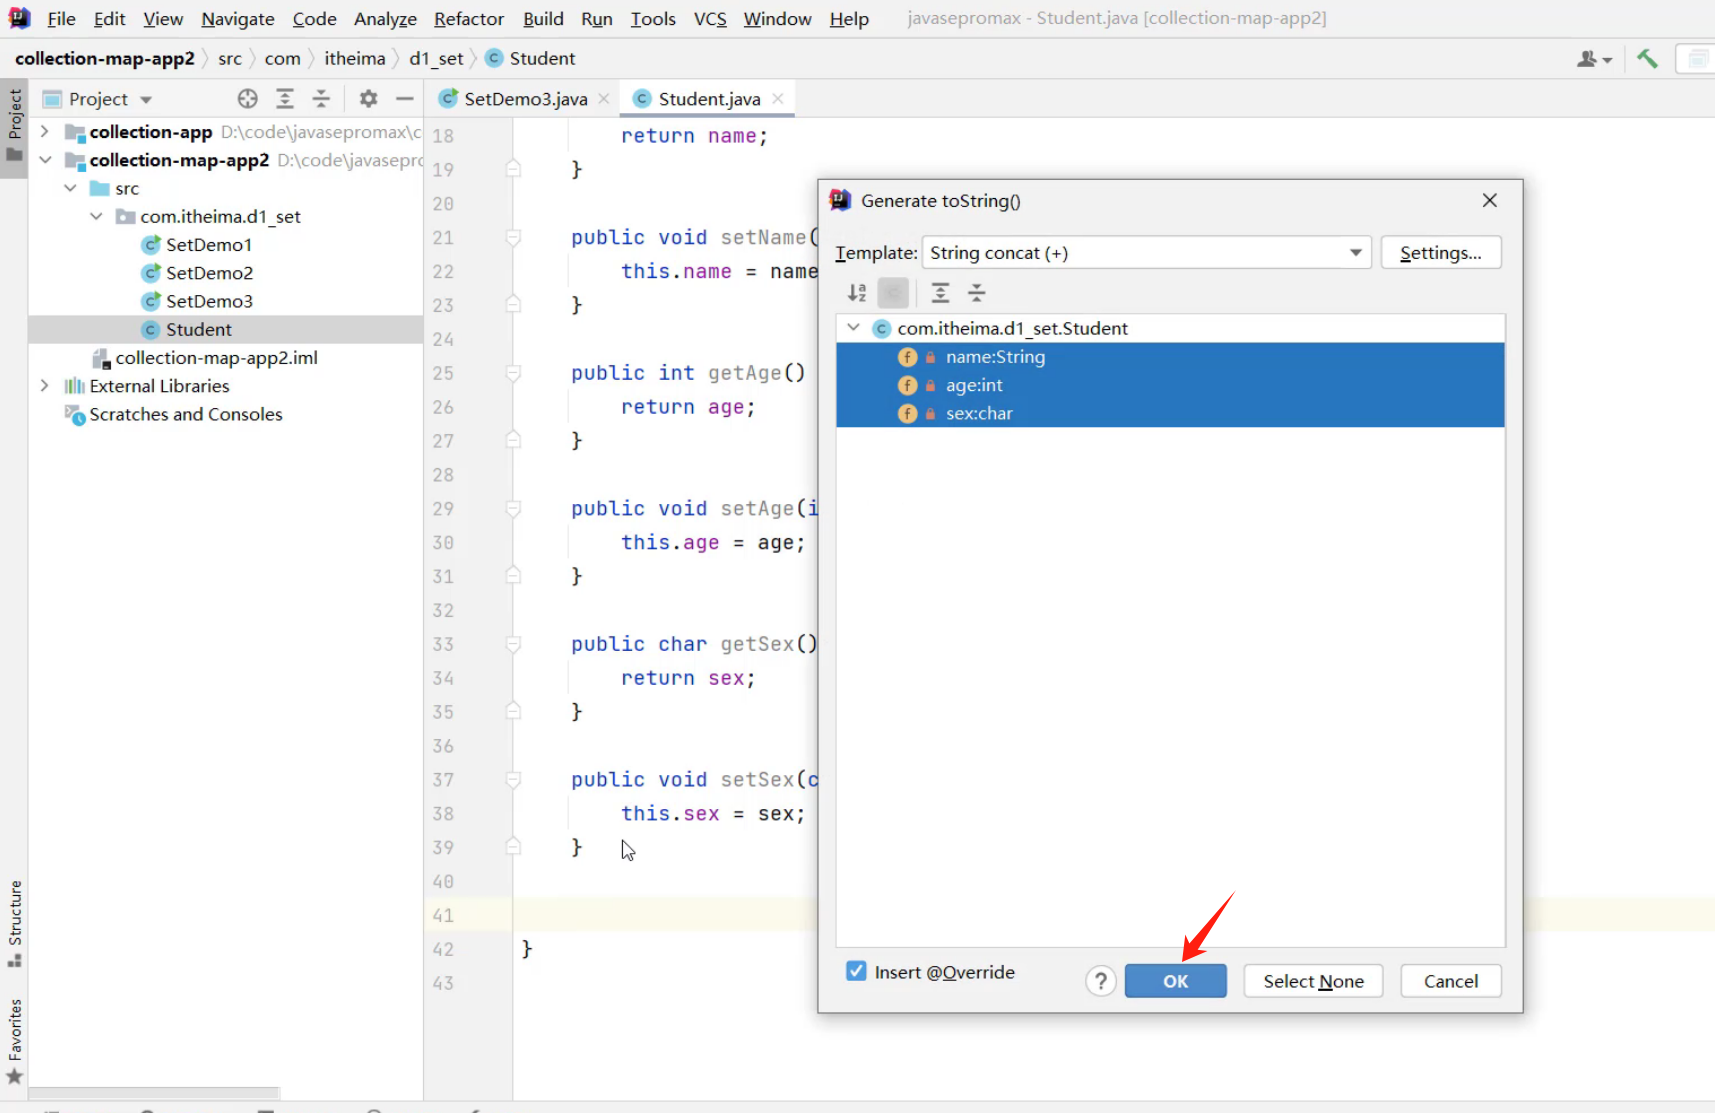The height and width of the screenshot is (1113, 1715).
Task: Open the user account icon menu
Action: 1594,59
